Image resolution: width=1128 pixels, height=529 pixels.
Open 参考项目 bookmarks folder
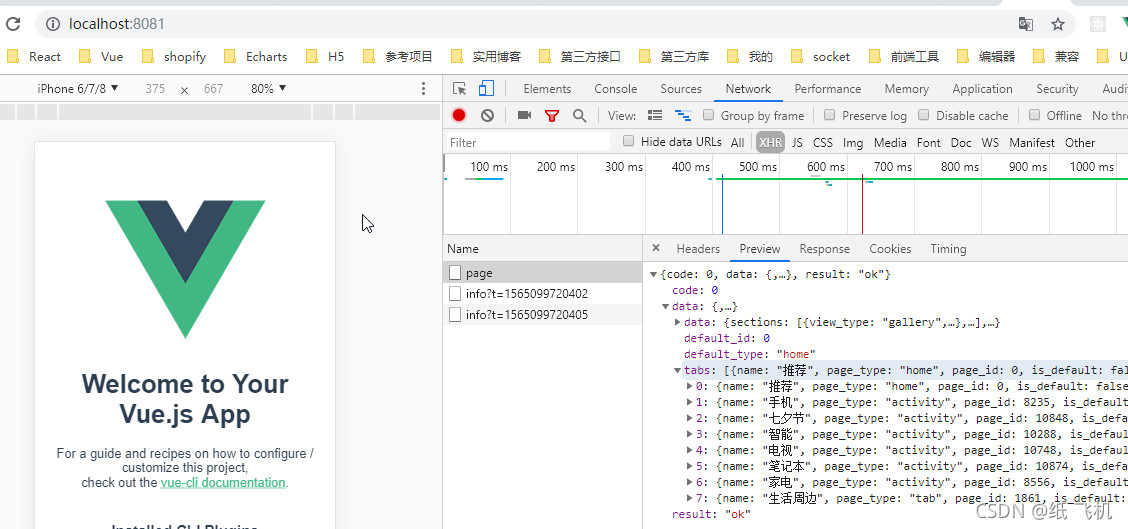(x=398, y=56)
